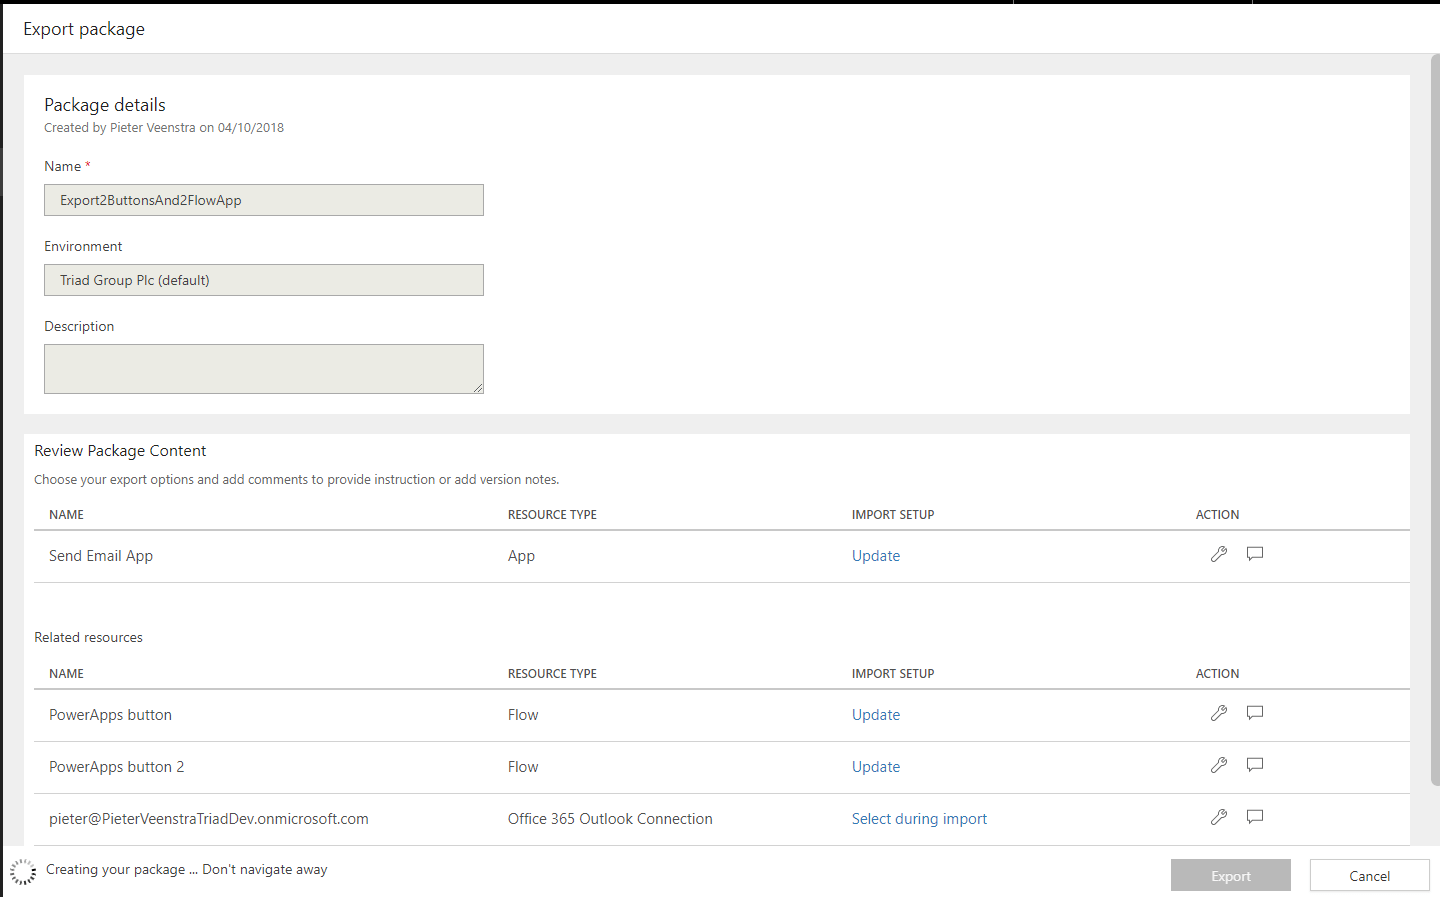Select the pieter@PieterVeenstraTriadDev.onmicrosoft.com row
Viewport: 1440px width, 897px height.
coord(722,819)
